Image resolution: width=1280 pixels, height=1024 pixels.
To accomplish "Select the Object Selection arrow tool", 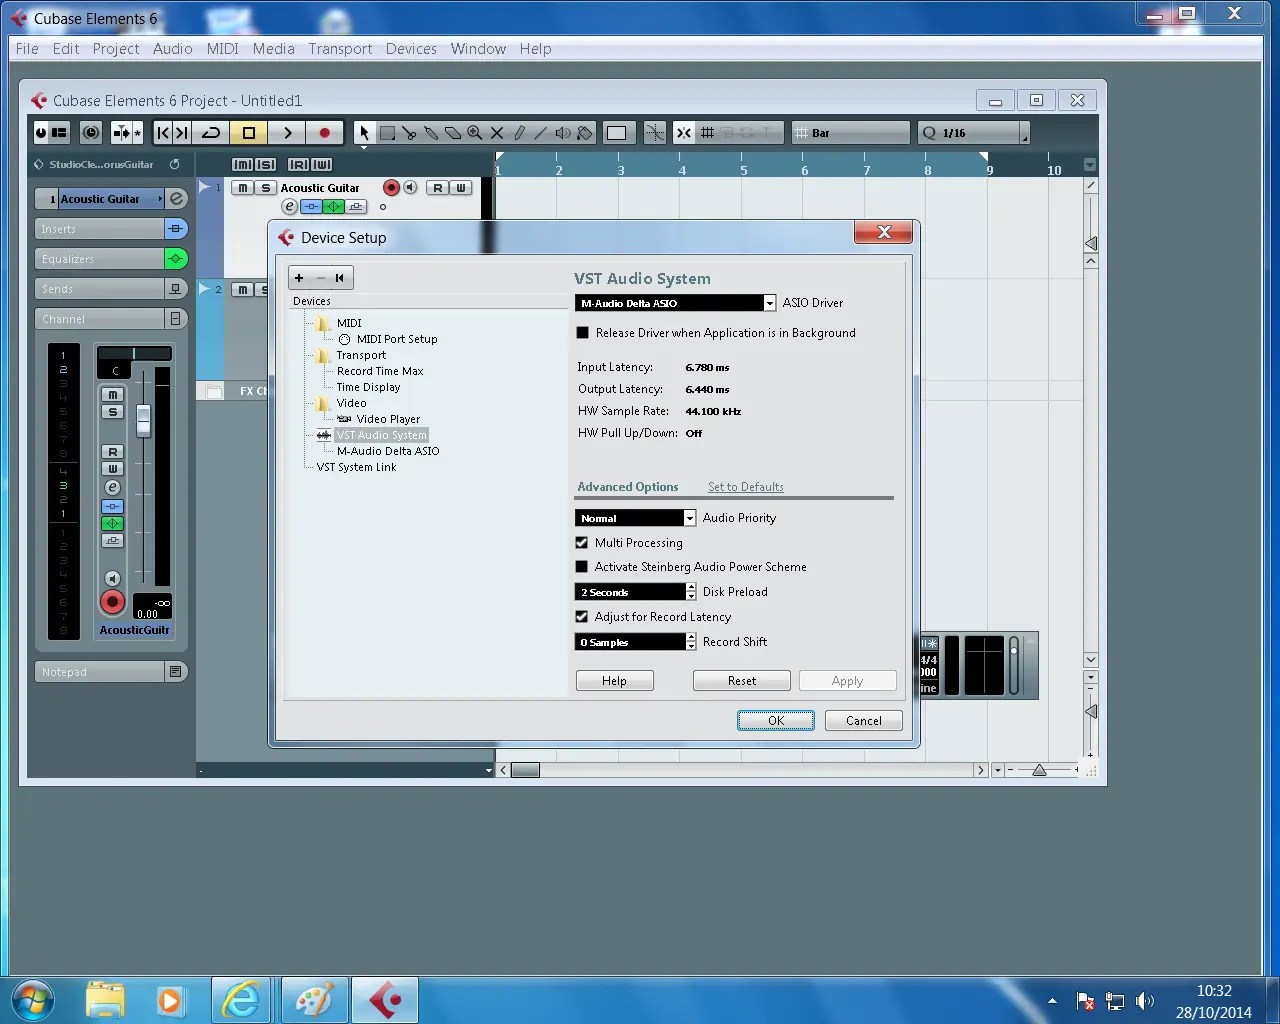I will 364,132.
